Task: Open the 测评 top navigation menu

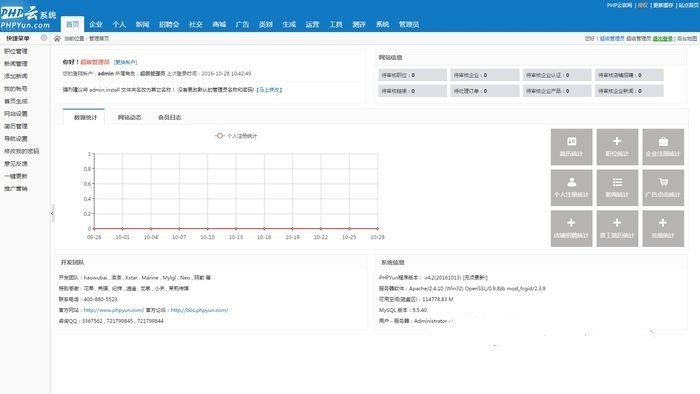Action: (x=359, y=25)
